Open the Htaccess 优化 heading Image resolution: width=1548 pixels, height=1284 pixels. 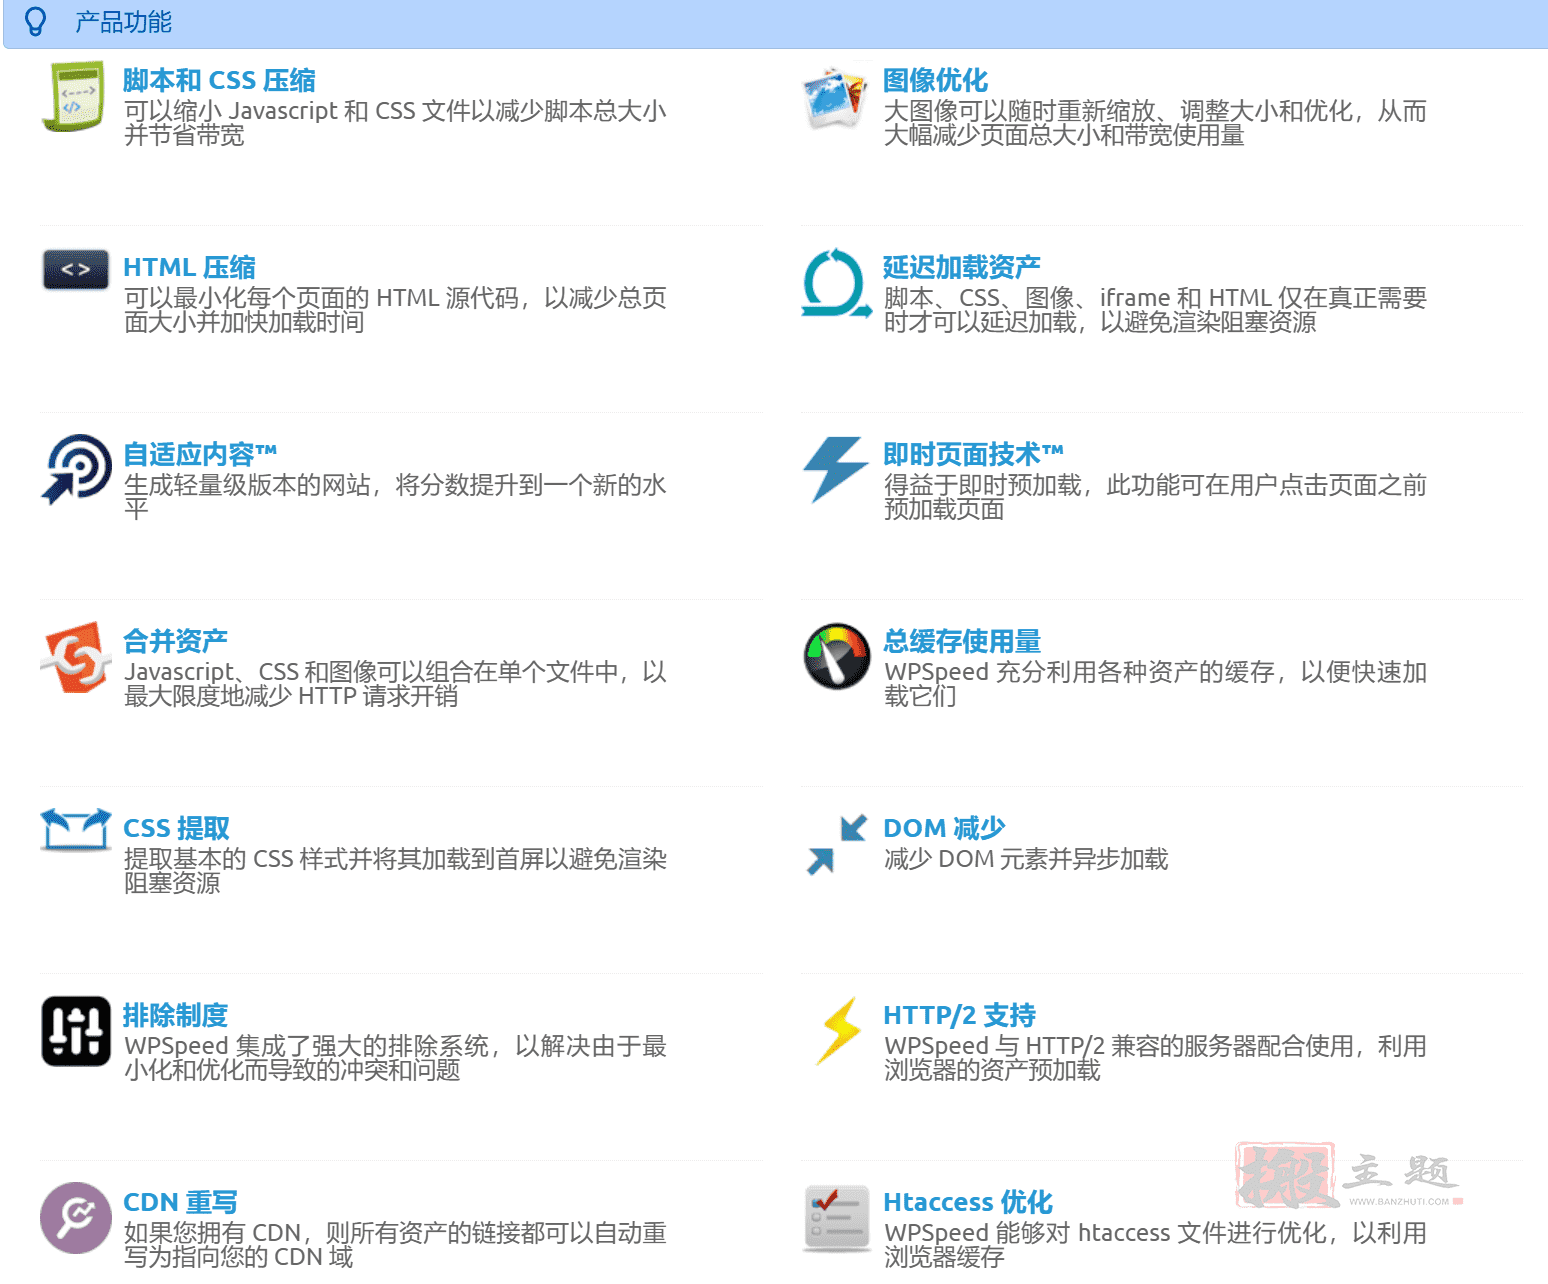click(x=968, y=1202)
